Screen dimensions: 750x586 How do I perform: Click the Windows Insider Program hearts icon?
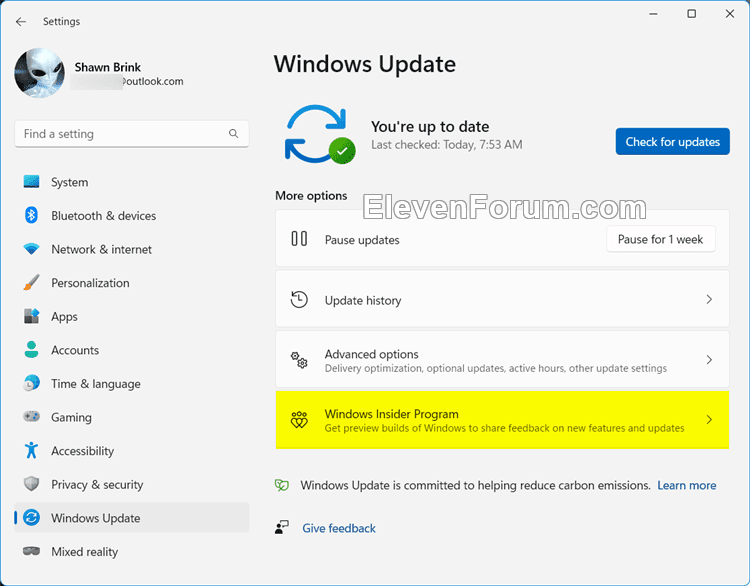(299, 420)
